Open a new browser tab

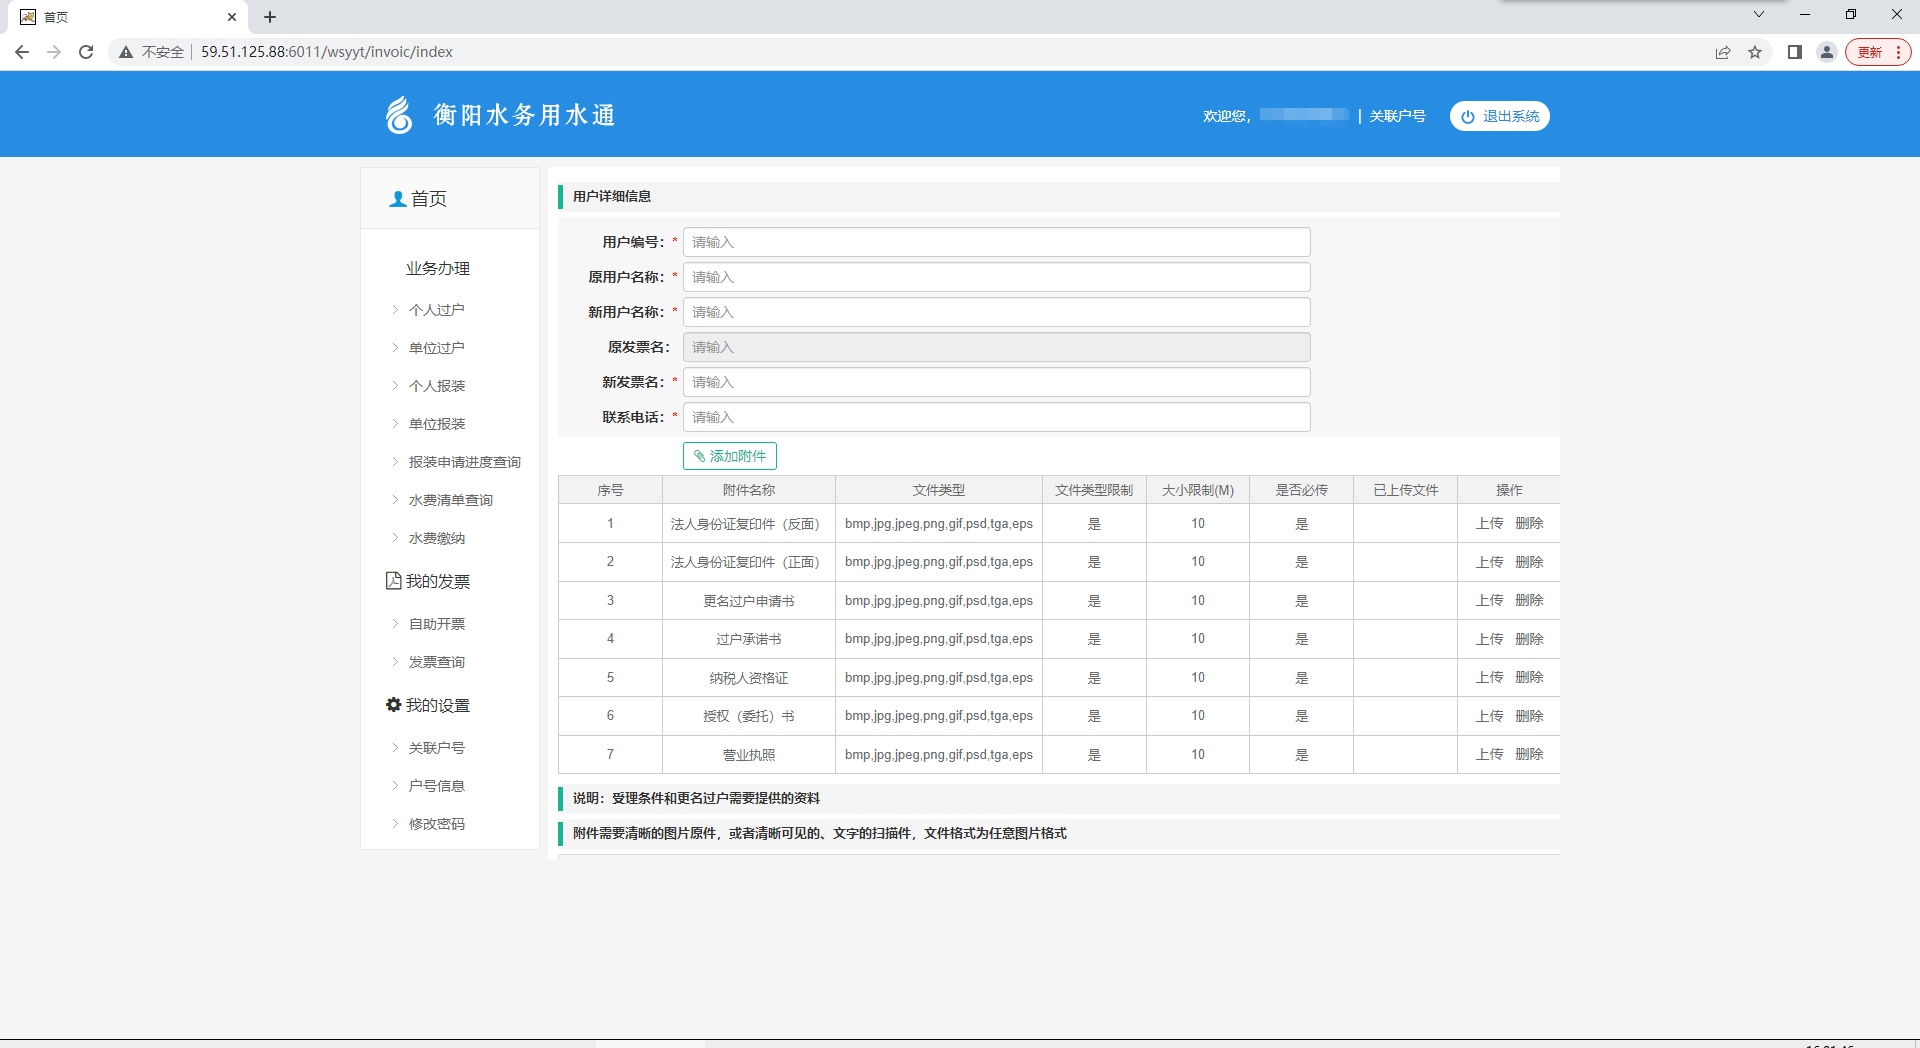270,17
